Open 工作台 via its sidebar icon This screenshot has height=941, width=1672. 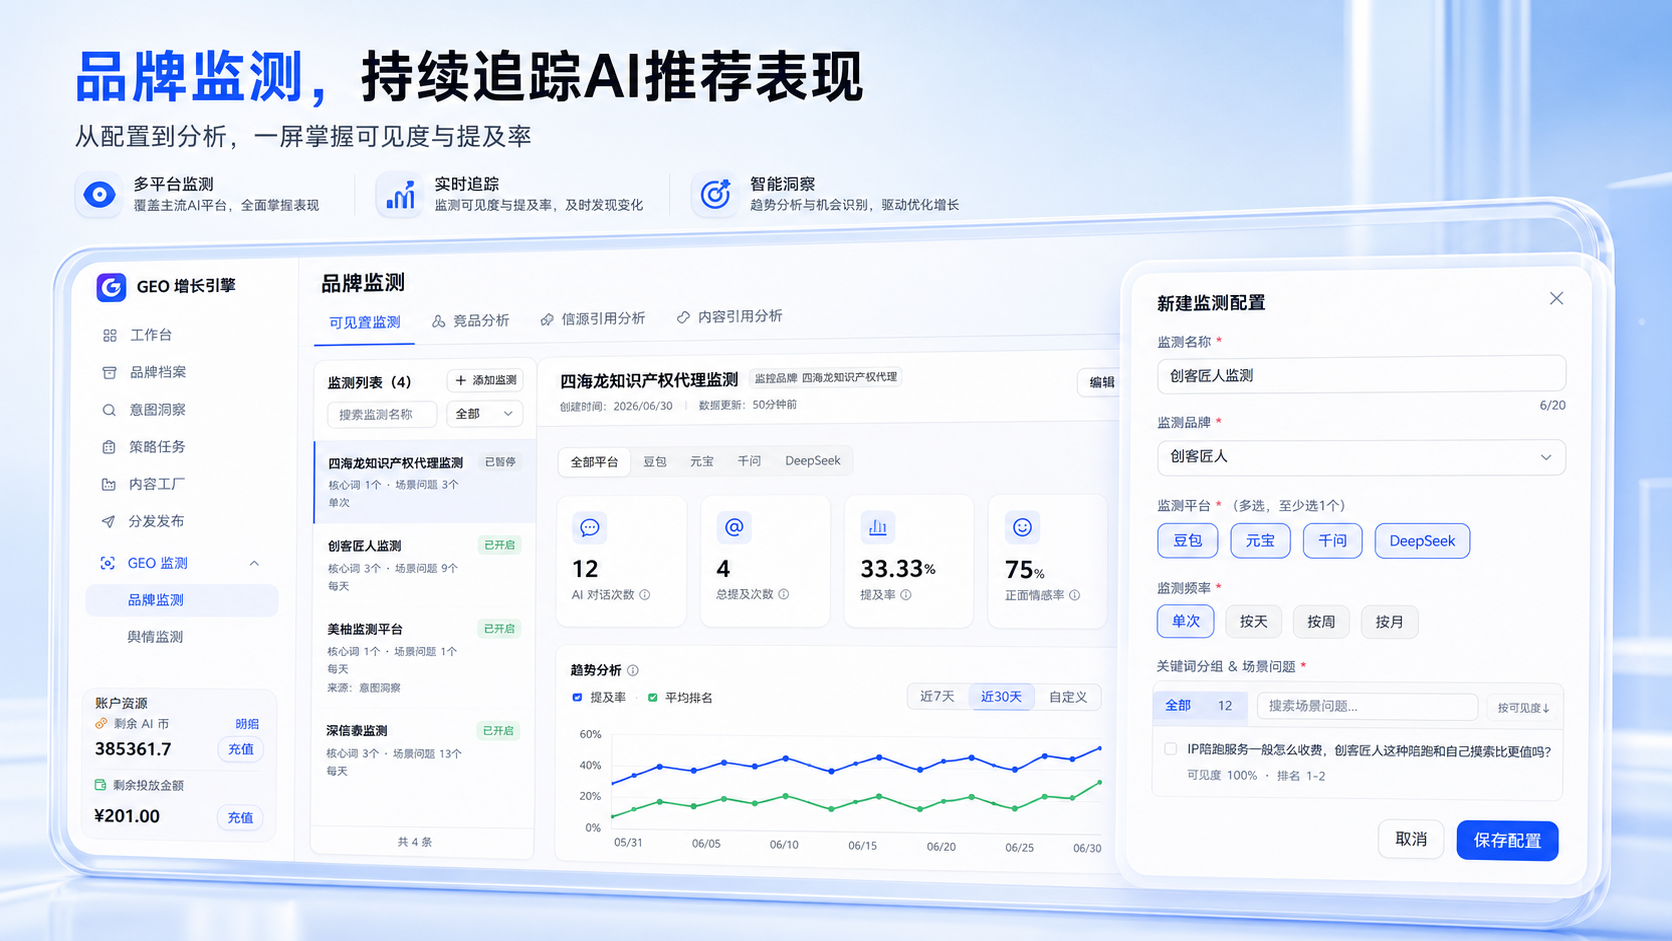tap(110, 336)
